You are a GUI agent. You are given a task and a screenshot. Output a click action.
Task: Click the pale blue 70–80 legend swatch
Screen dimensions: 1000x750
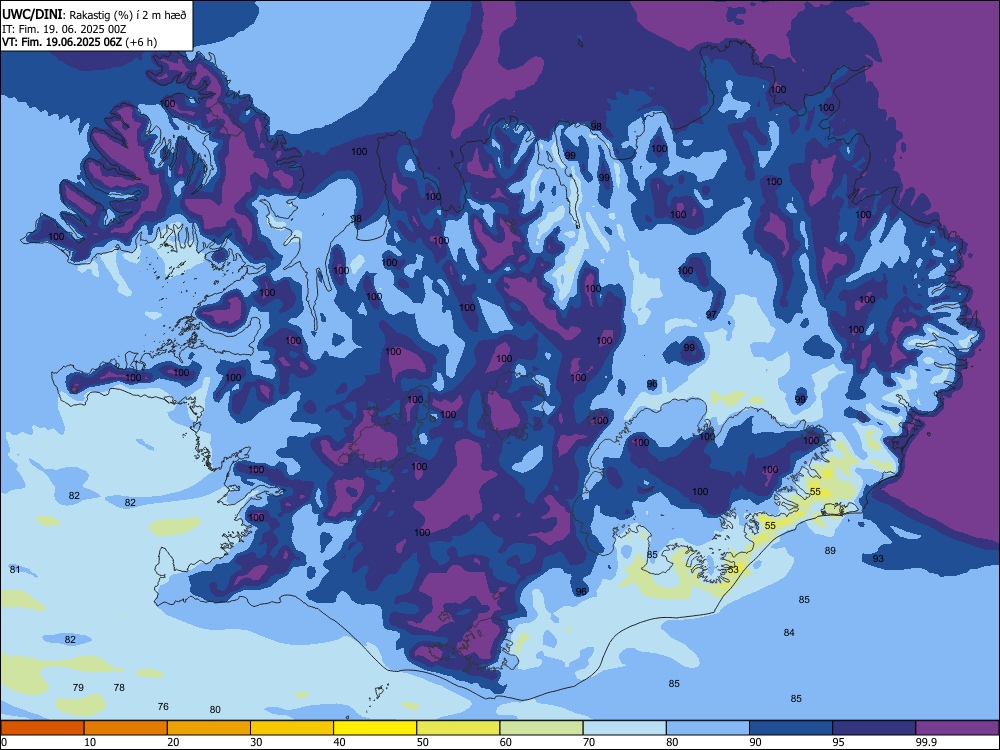click(625, 728)
